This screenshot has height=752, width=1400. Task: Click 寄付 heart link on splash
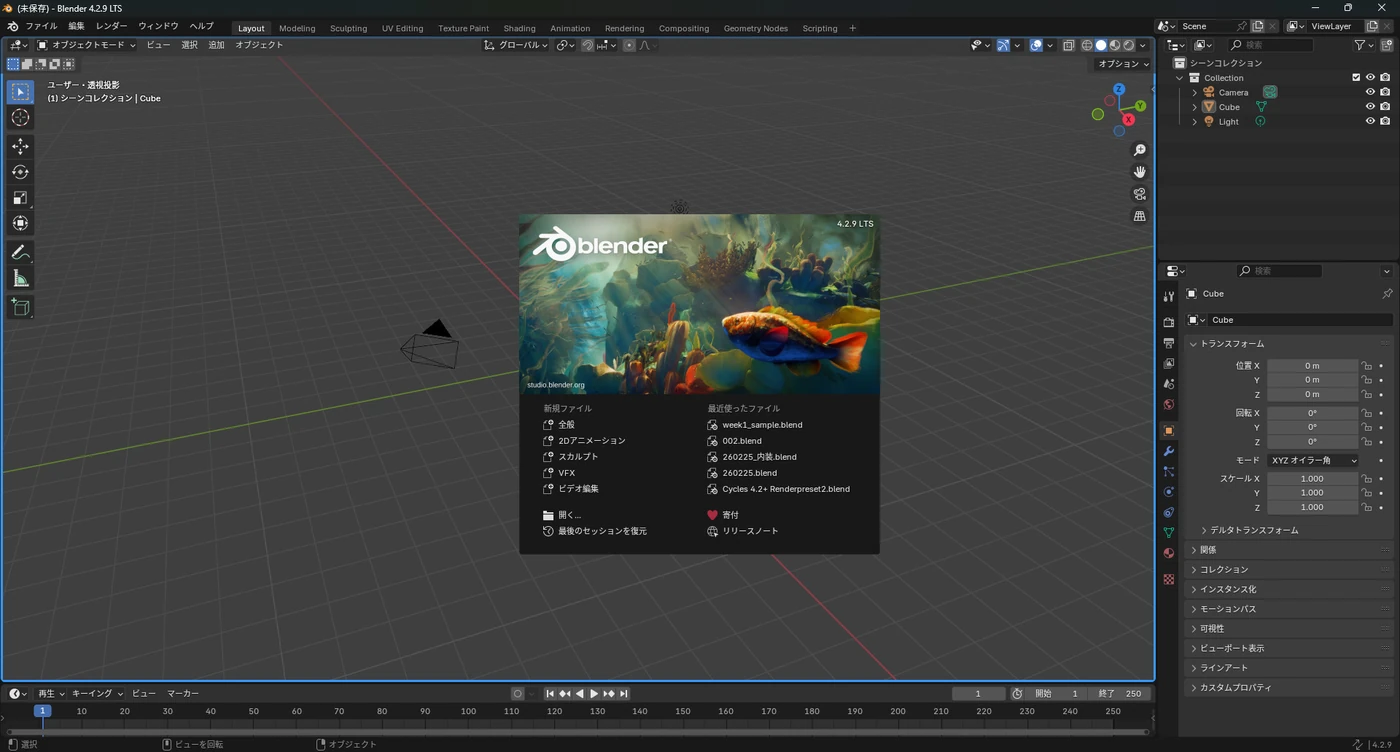click(730, 515)
